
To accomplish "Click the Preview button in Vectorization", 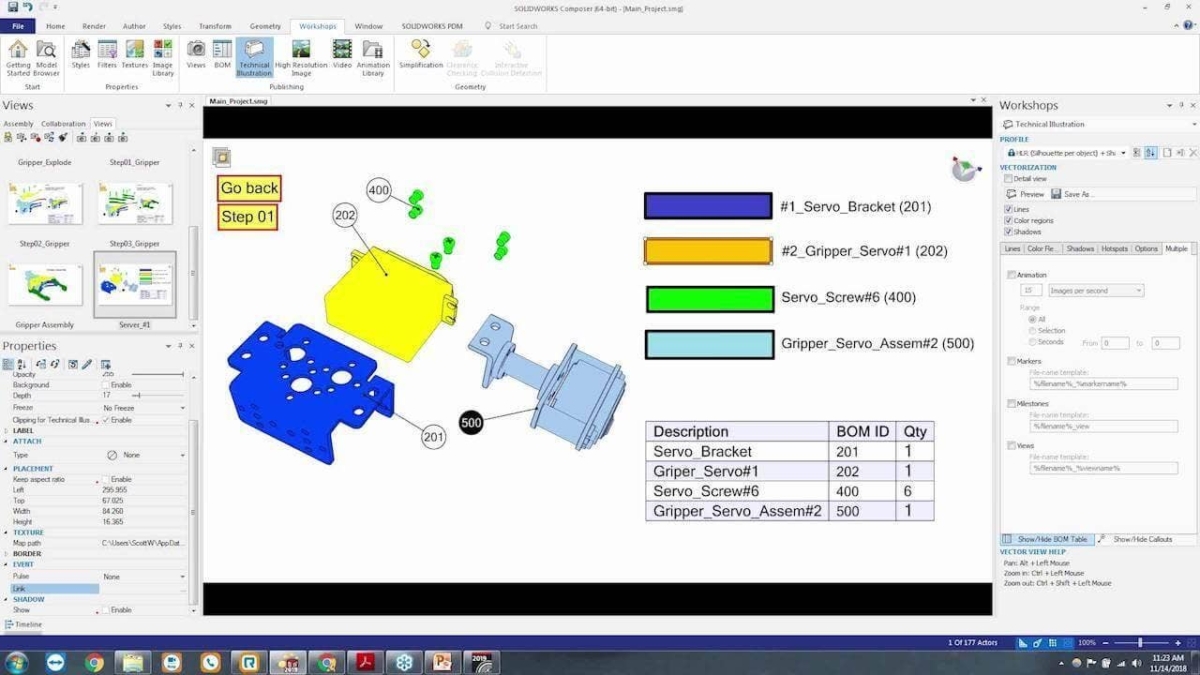I will point(1031,194).
